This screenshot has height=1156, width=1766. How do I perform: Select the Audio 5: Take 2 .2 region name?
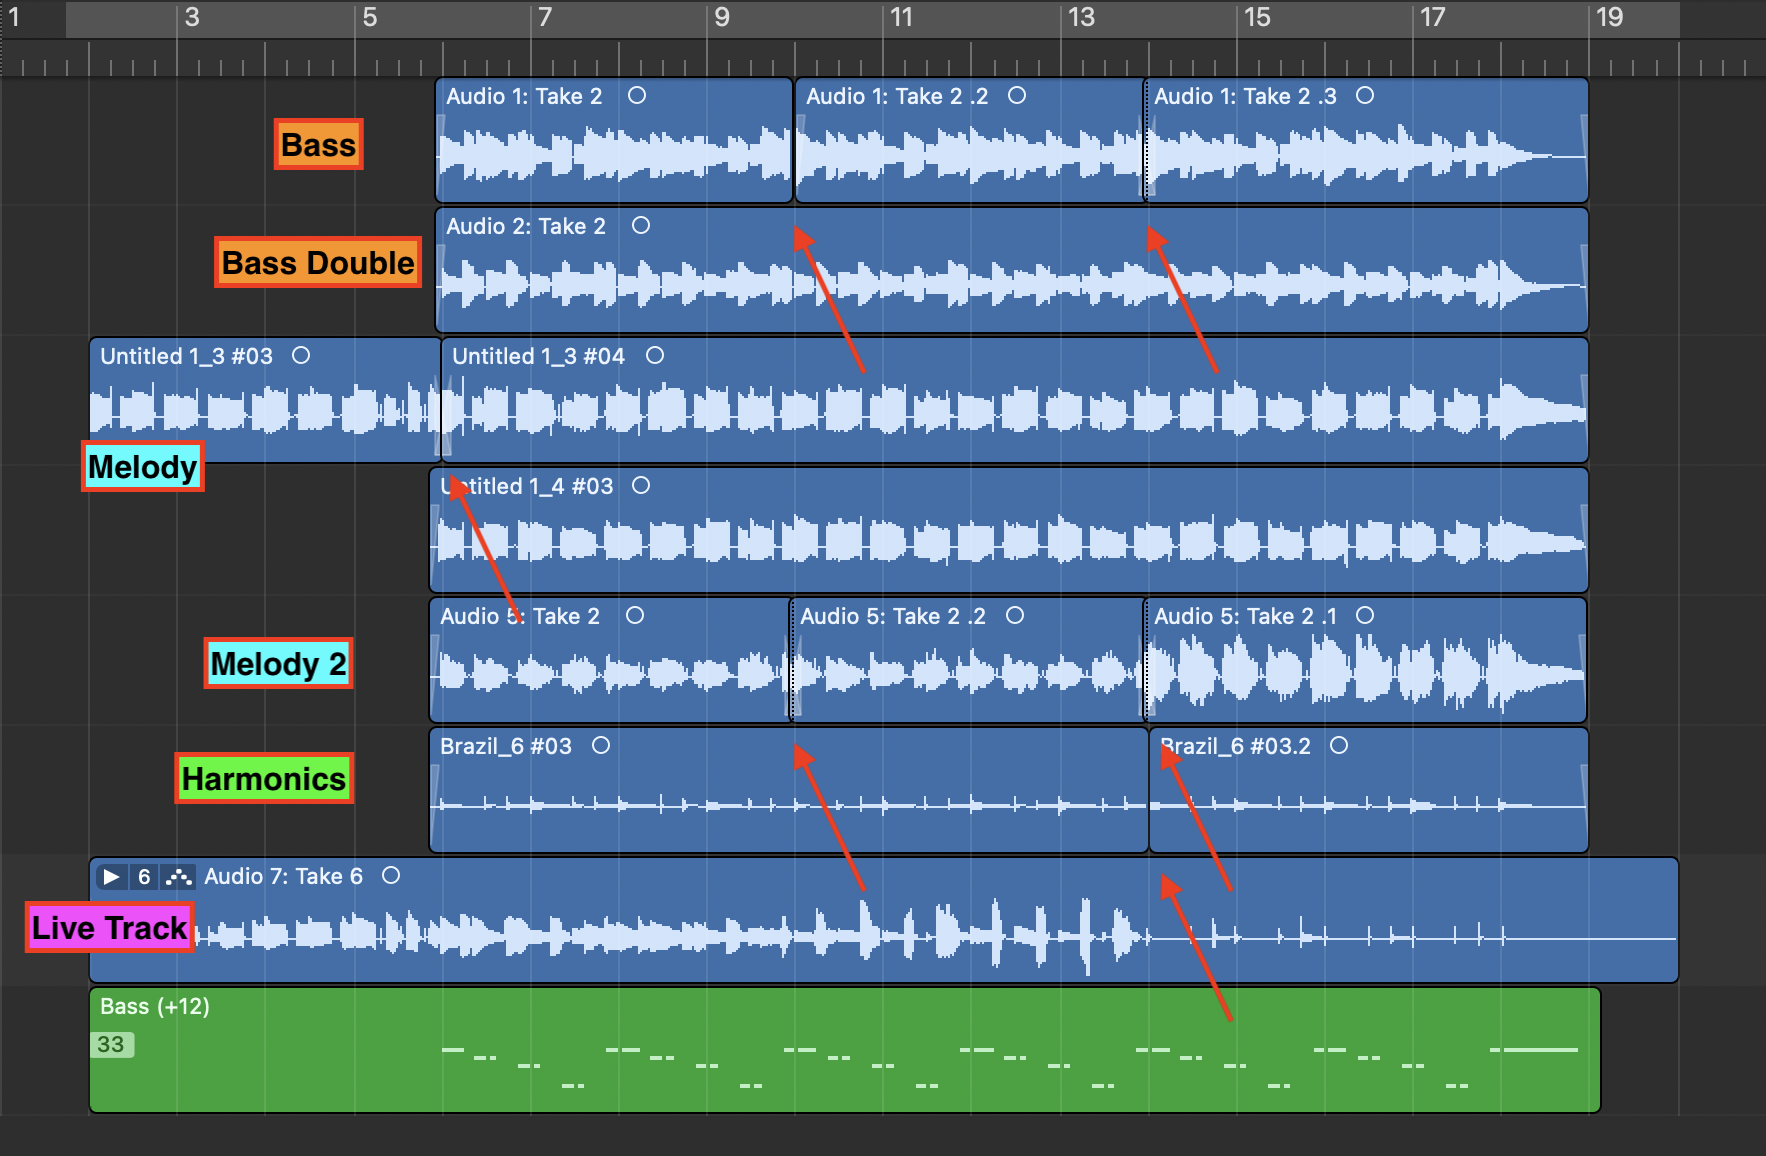pyautogui.click(x=893, y=616)
